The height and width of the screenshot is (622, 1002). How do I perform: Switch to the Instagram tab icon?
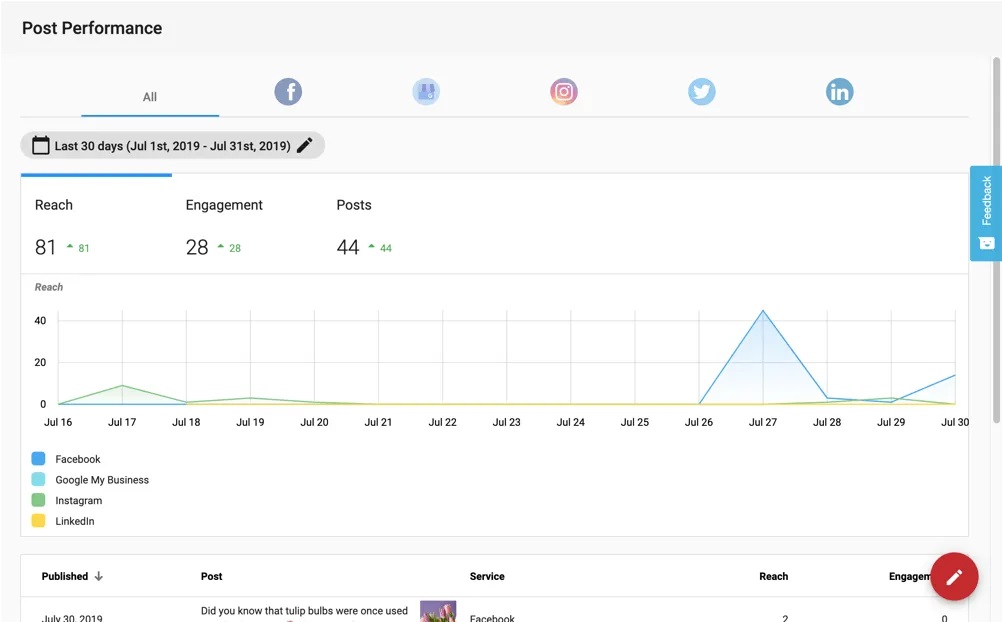[x=564, y=92]
